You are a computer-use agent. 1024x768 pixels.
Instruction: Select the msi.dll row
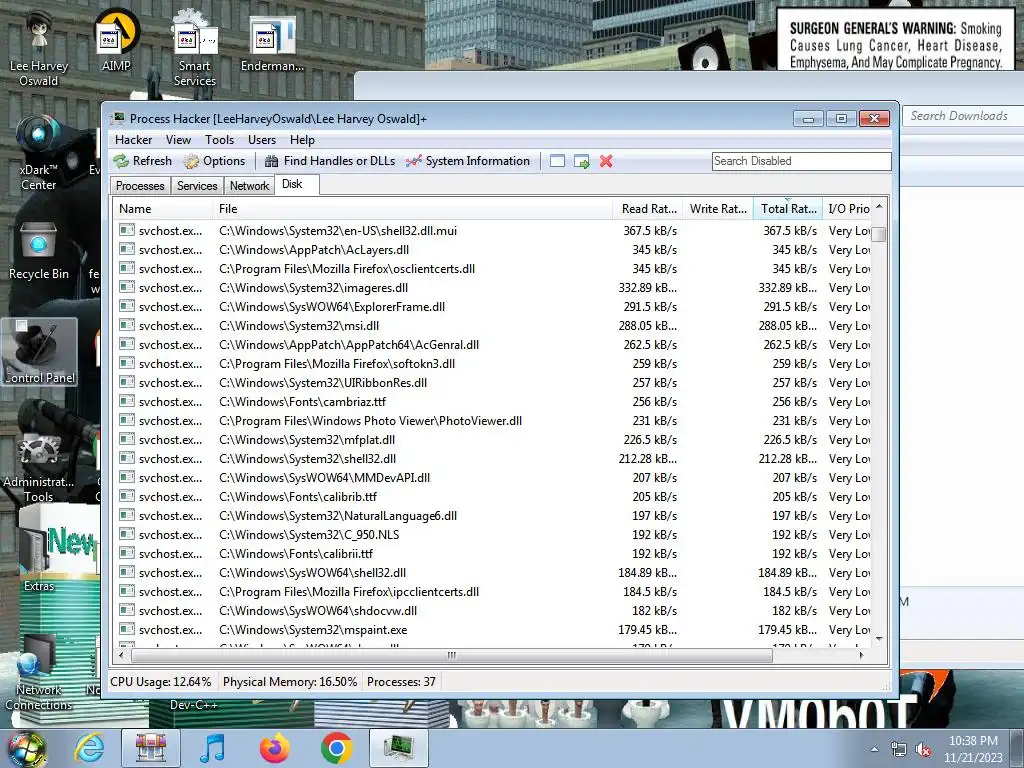(x=494, y=325)
